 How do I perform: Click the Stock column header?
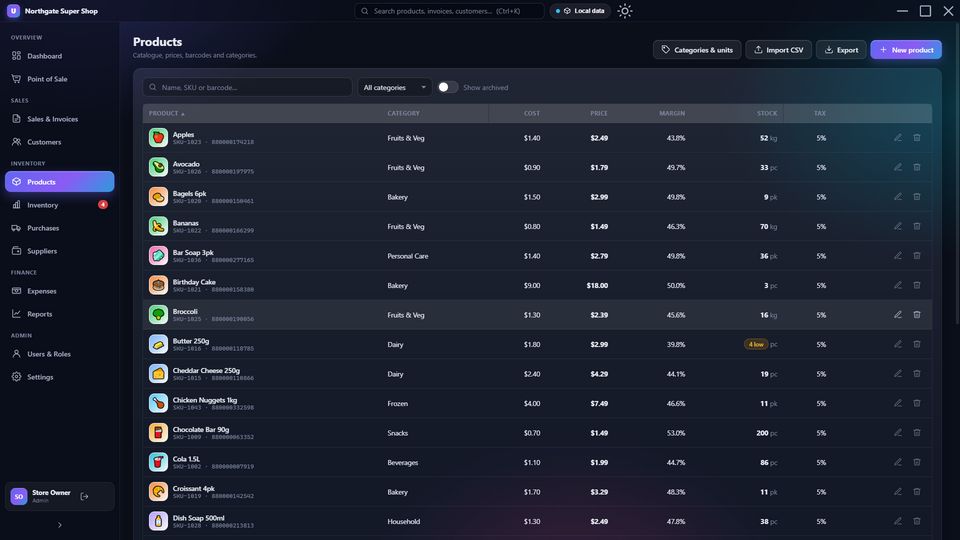(767, 113)
